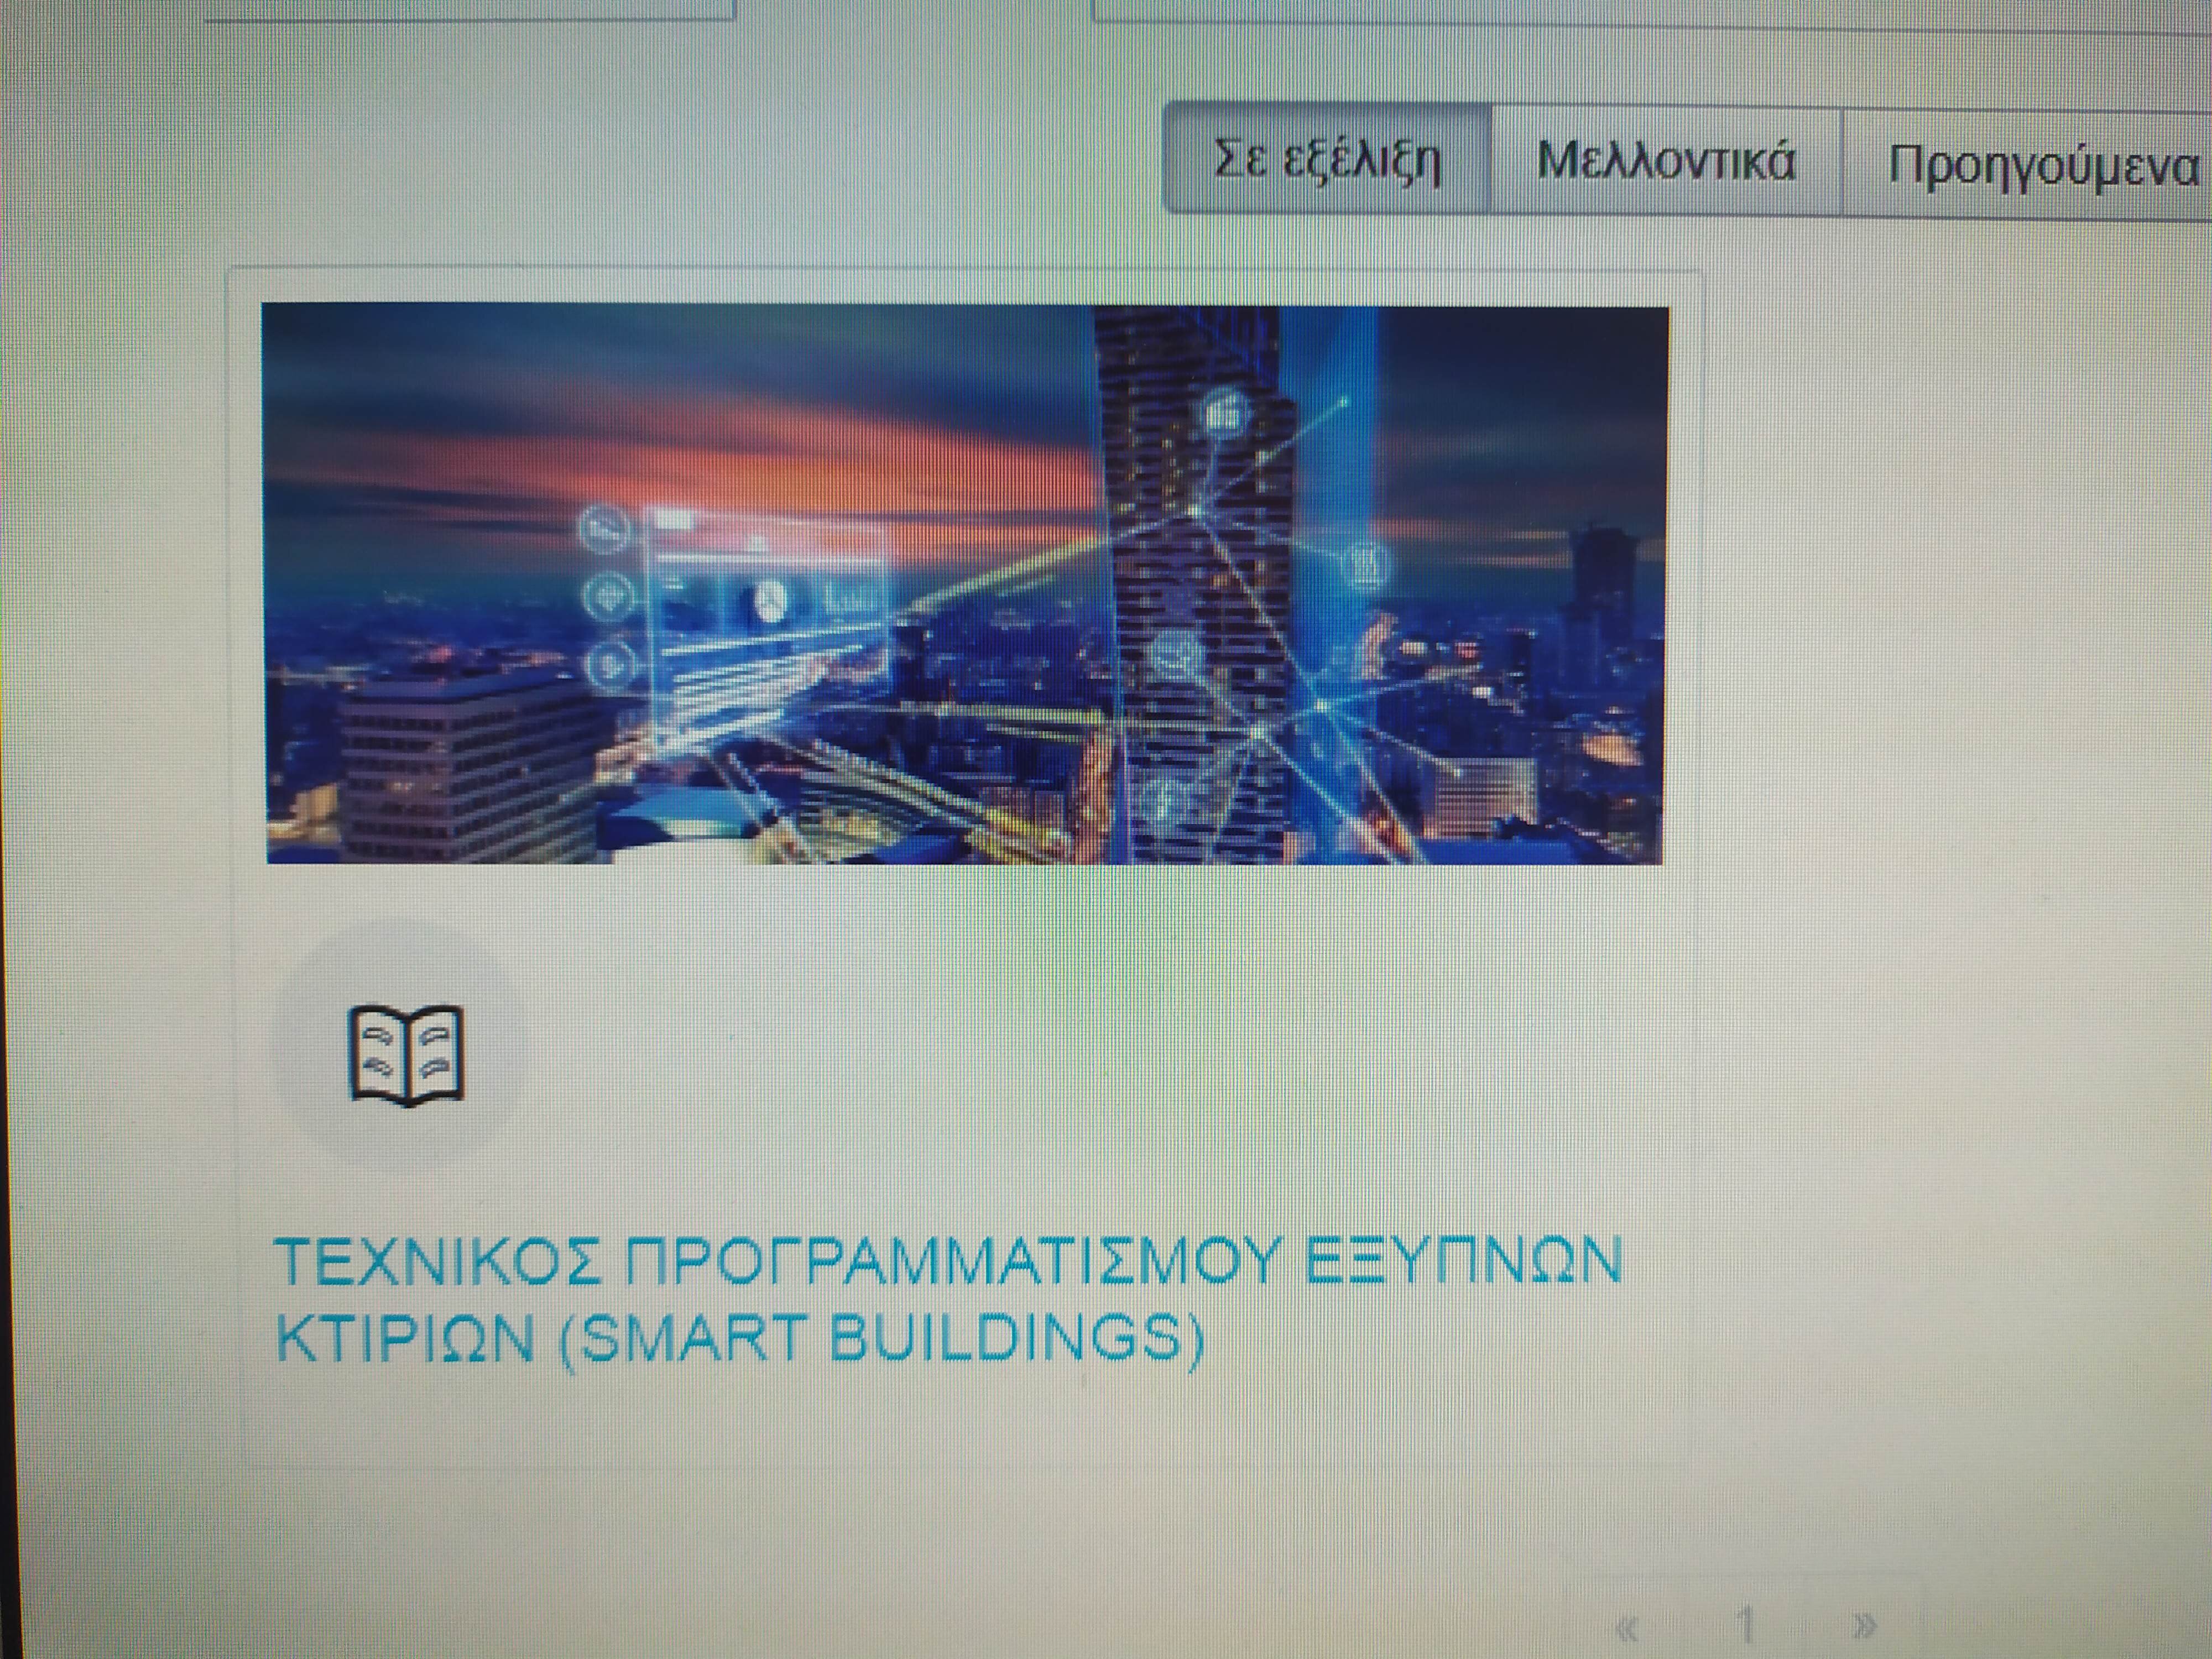Screen dimensions: 2212x1659
Task: Open the smart buildings course banner image
Action: [965, 584]
